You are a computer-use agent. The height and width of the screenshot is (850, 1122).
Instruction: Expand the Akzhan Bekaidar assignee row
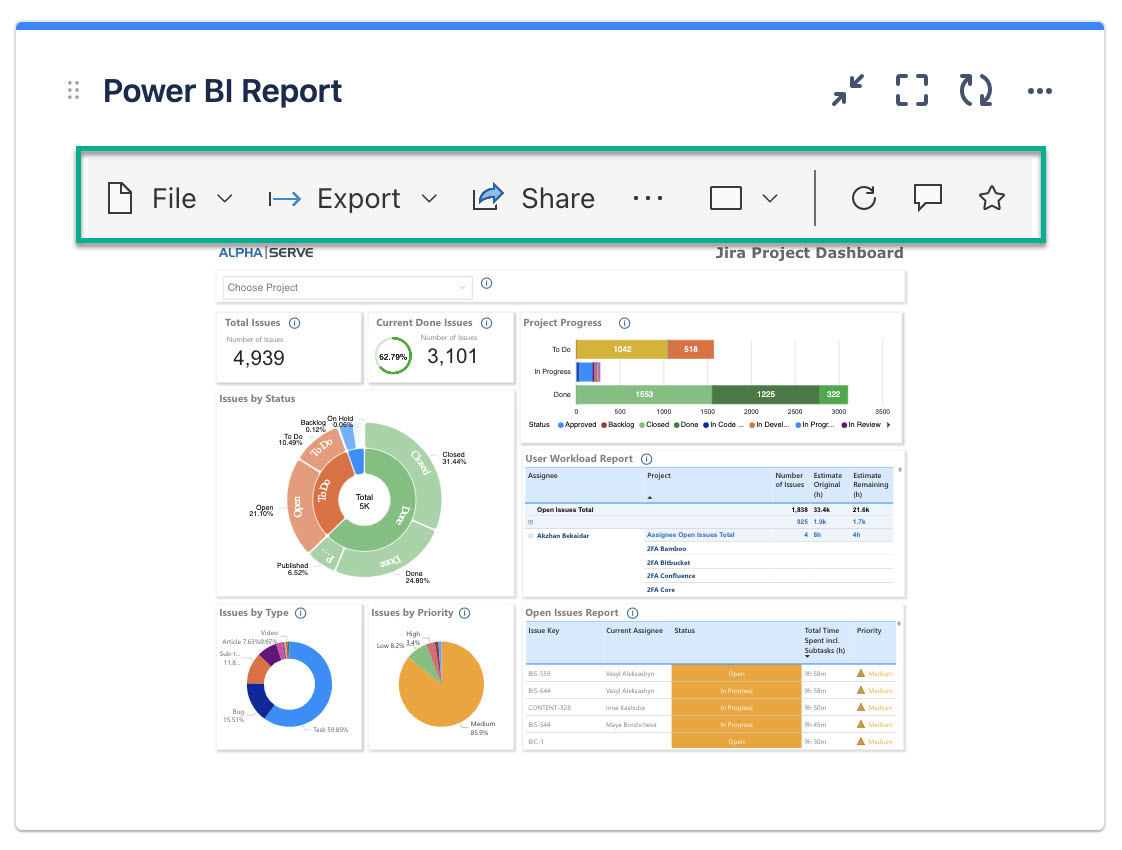(530, 536)
